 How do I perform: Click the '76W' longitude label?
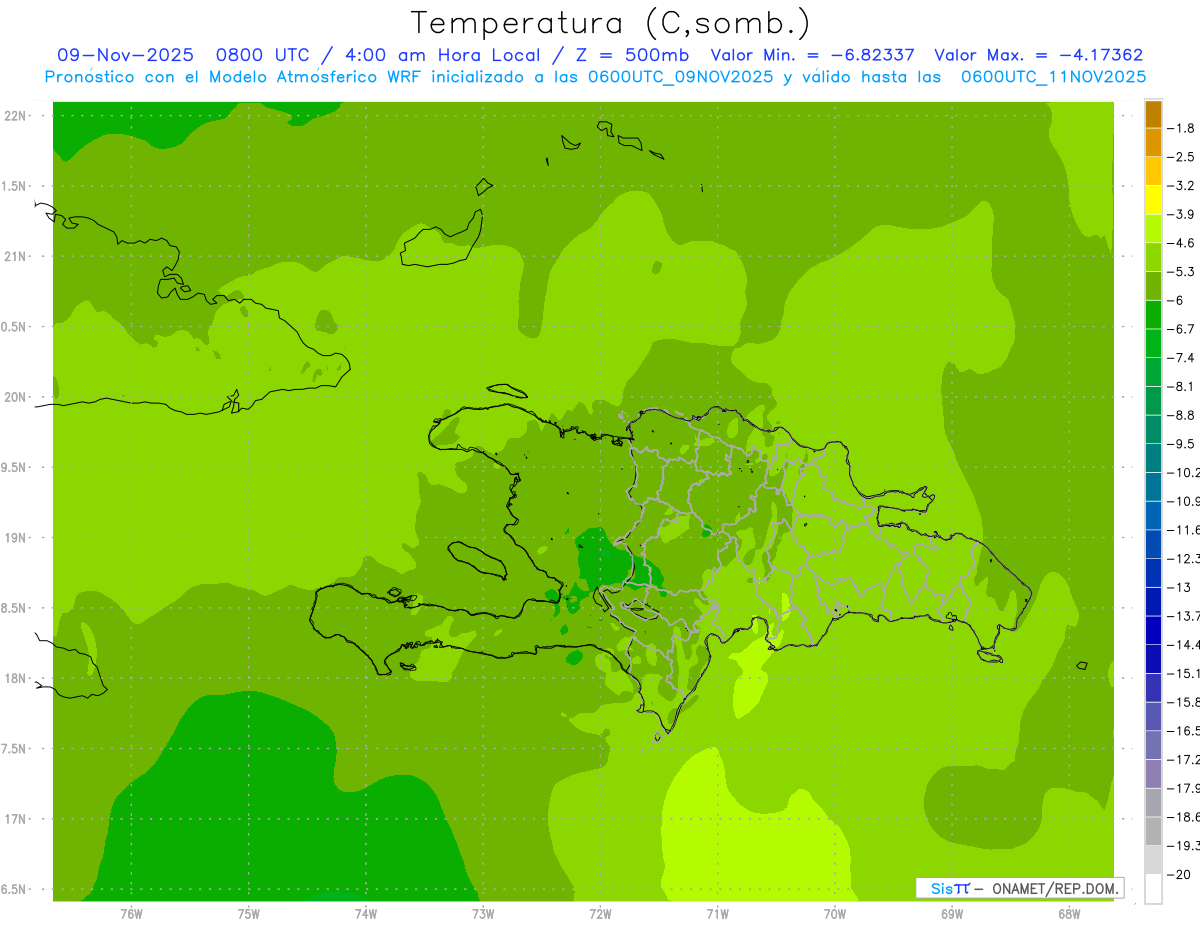(131, 914)
